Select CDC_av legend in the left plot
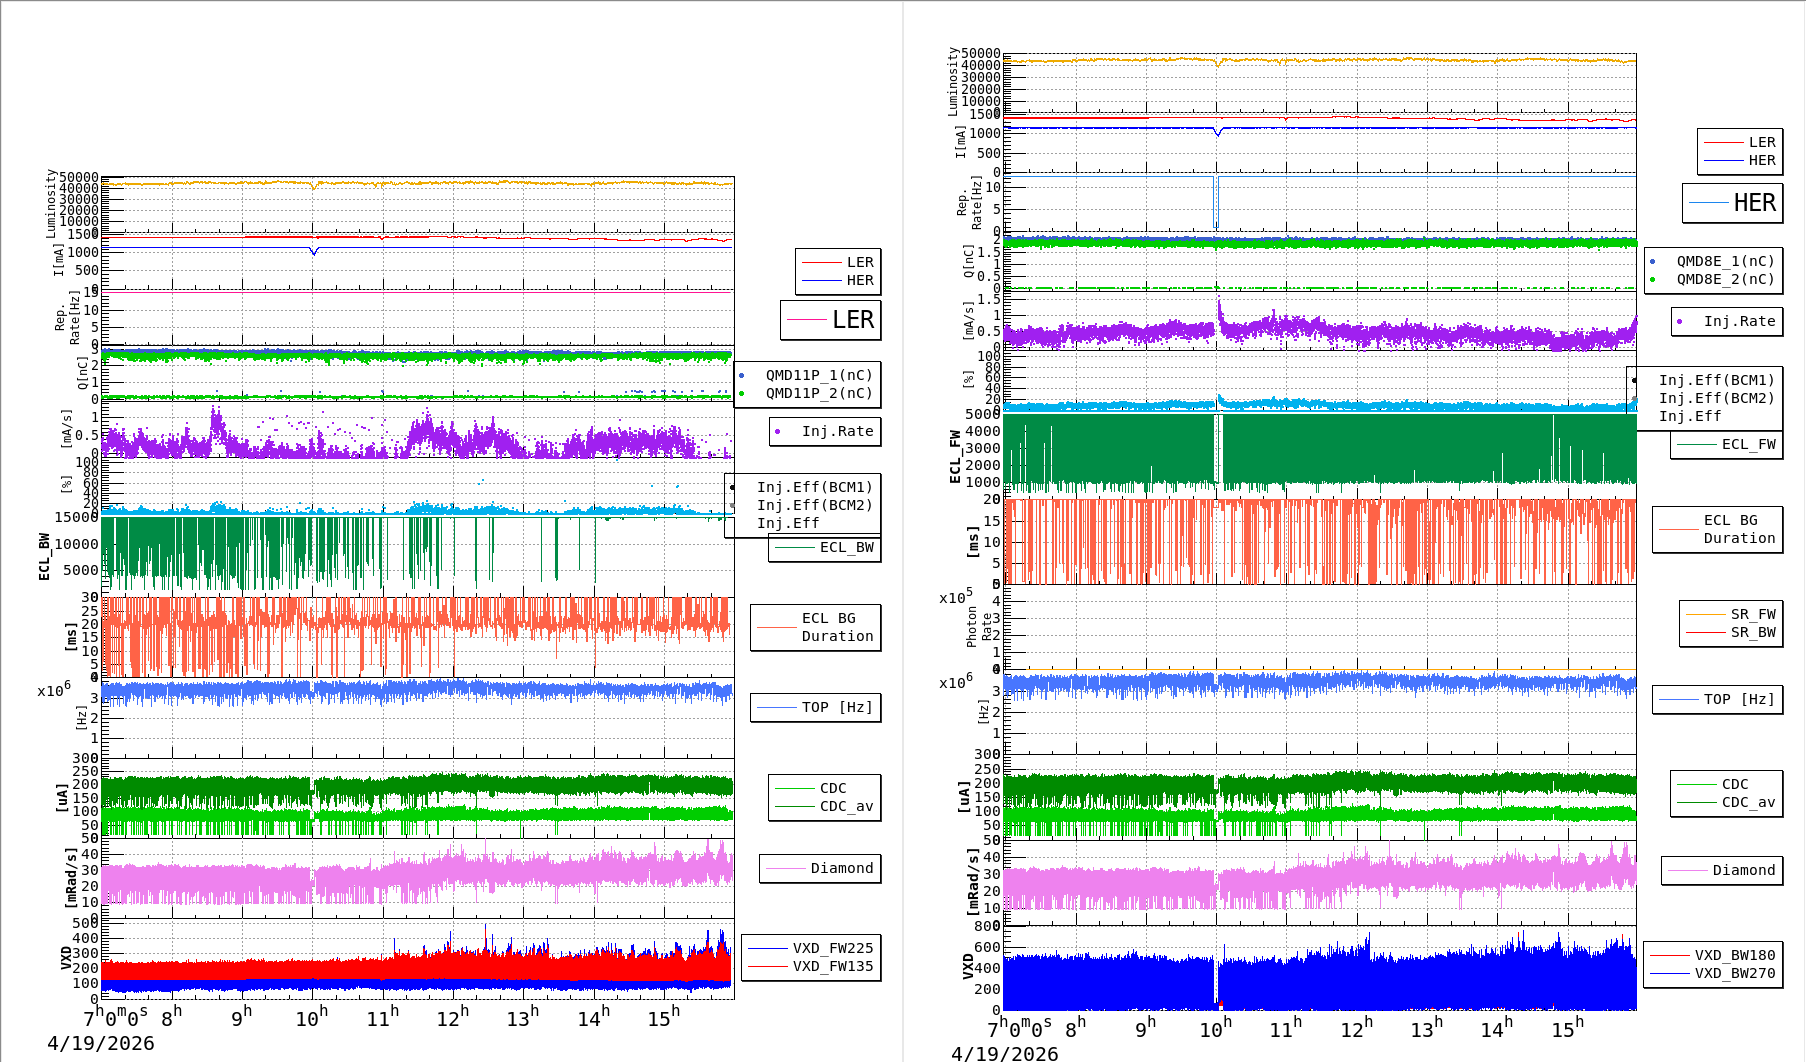Viewport: 1806px width, 1062px height. [845, 806]
